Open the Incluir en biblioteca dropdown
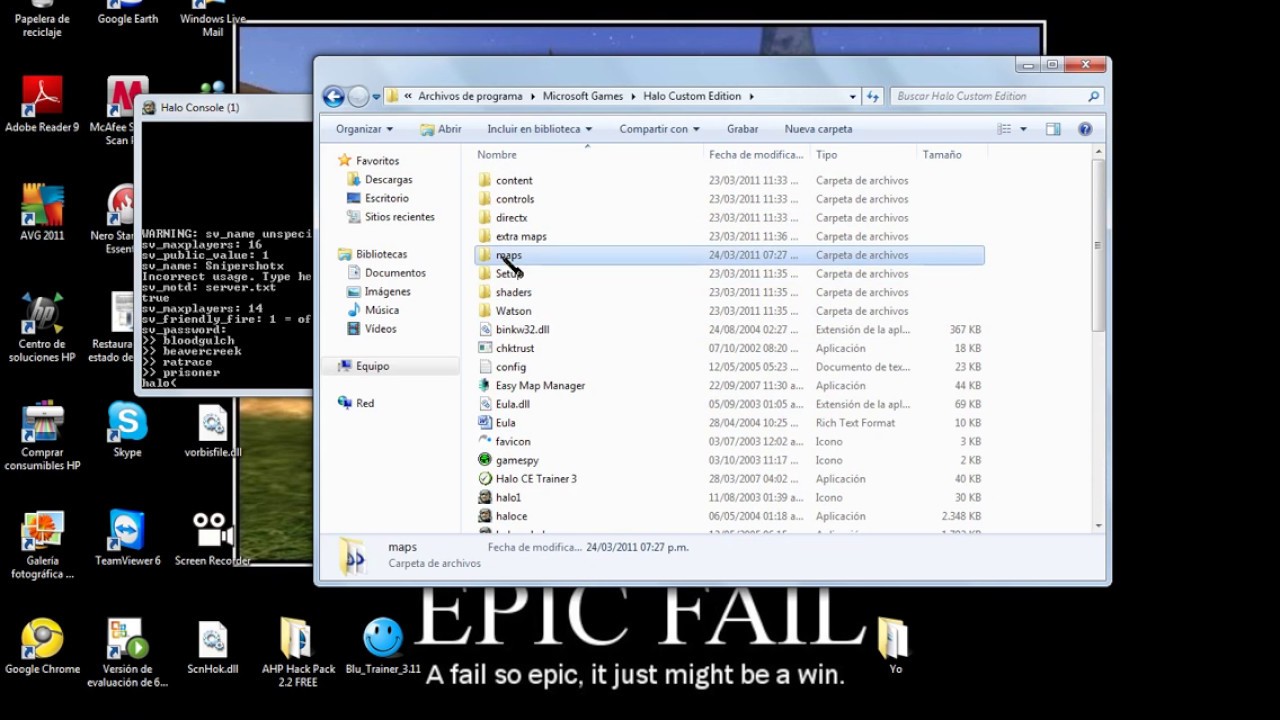The width and height of the screenshot is (1280, 720). tap(540, 129)
